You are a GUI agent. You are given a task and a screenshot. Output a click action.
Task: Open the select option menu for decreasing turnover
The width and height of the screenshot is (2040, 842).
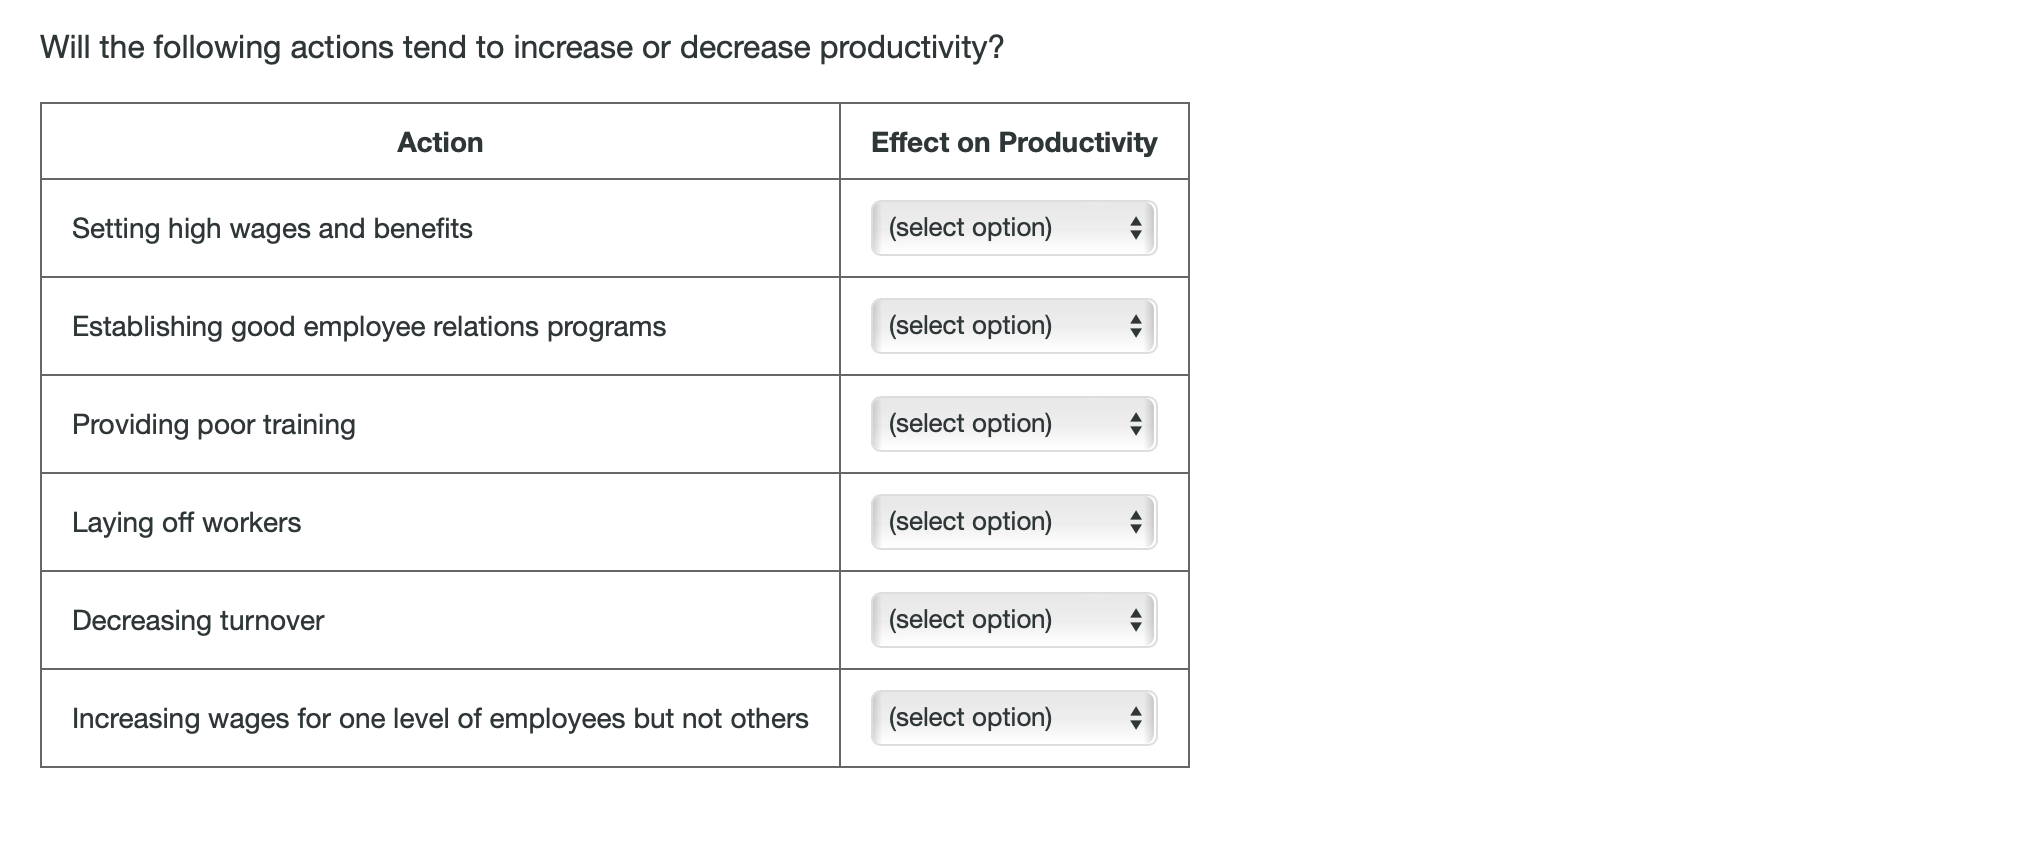click(x=1012, y=619)
